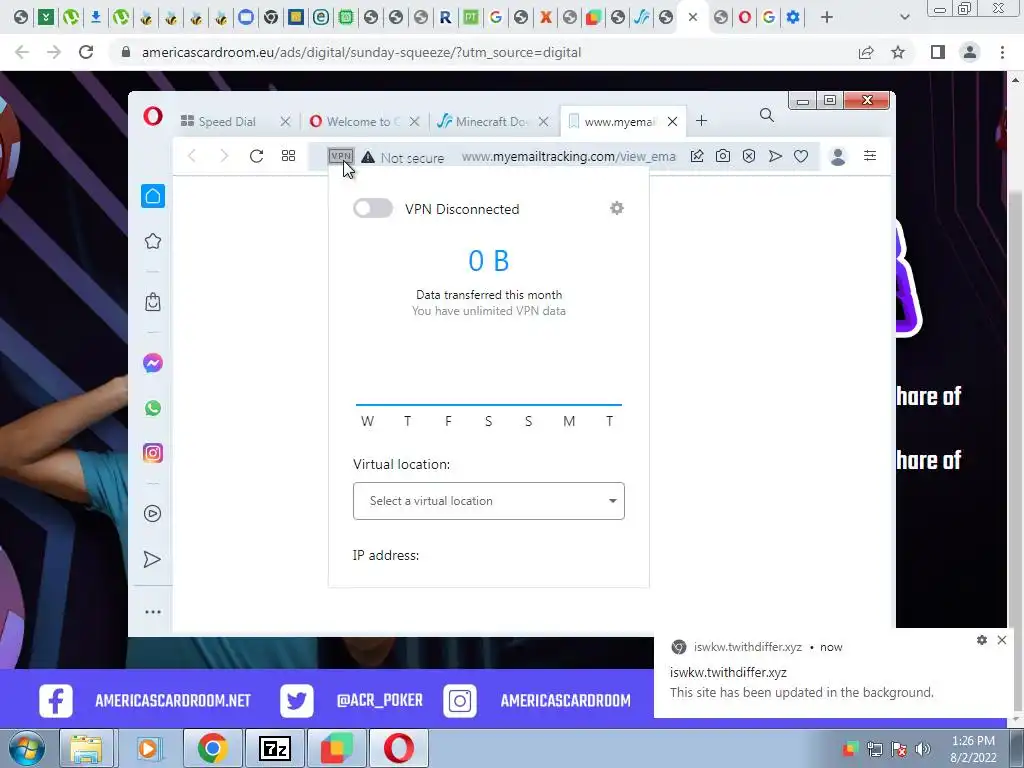Open Opera Speed Dial grid button in toolbar

coord(288,155)
